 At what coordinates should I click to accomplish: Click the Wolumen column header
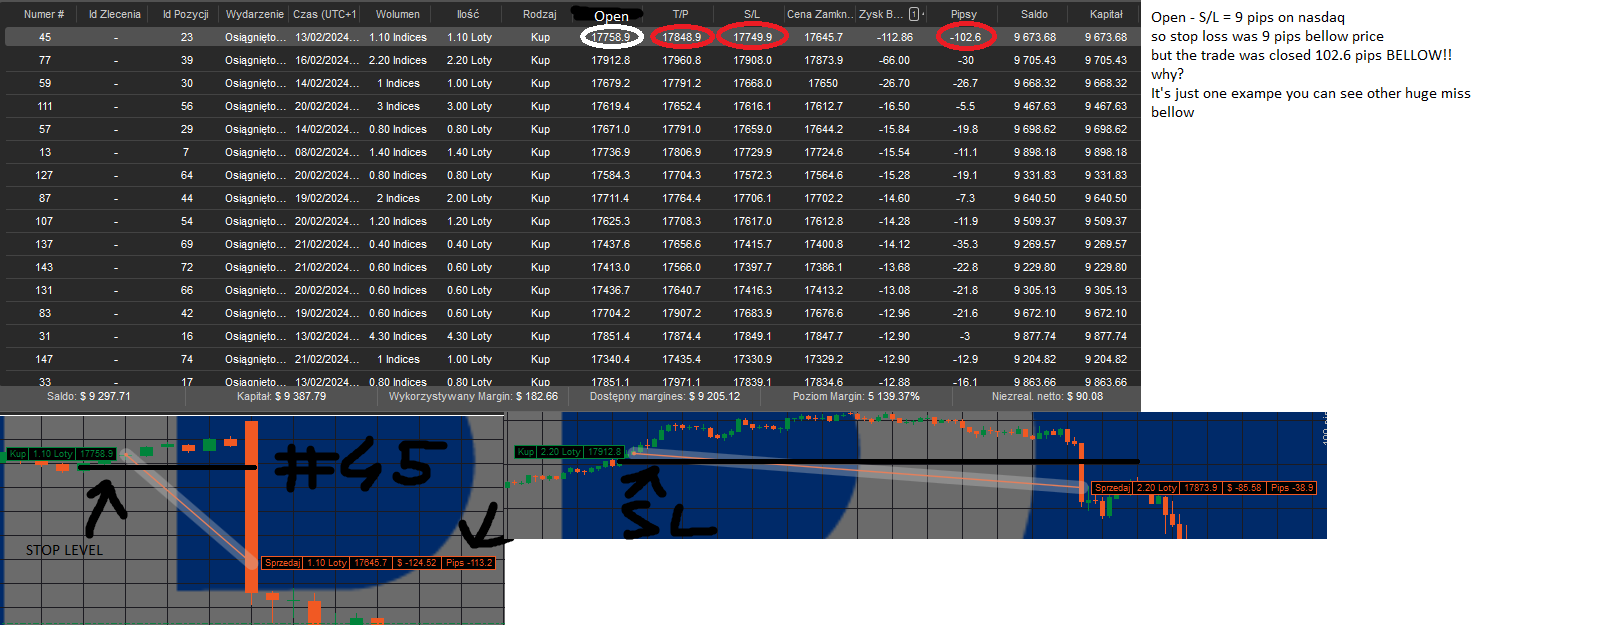[397, 14]
